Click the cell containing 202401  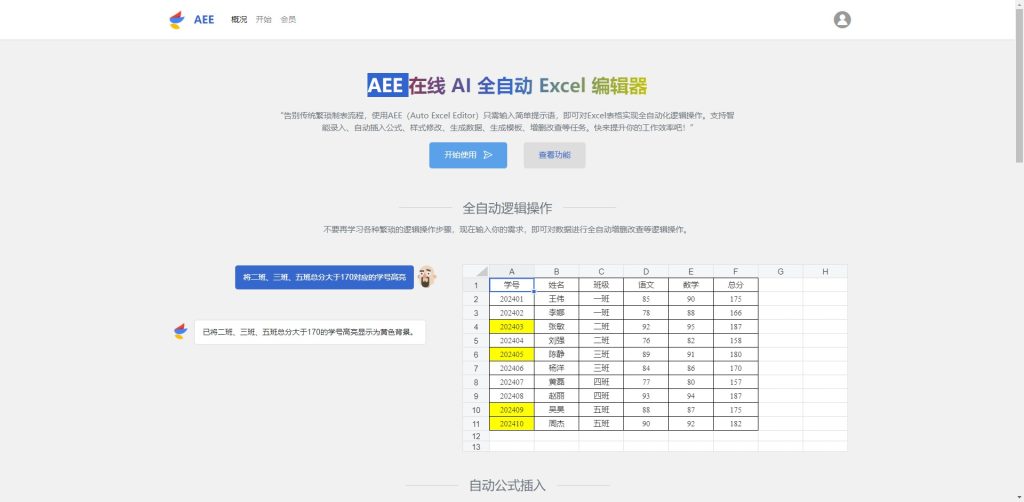[x=511, y=299]
